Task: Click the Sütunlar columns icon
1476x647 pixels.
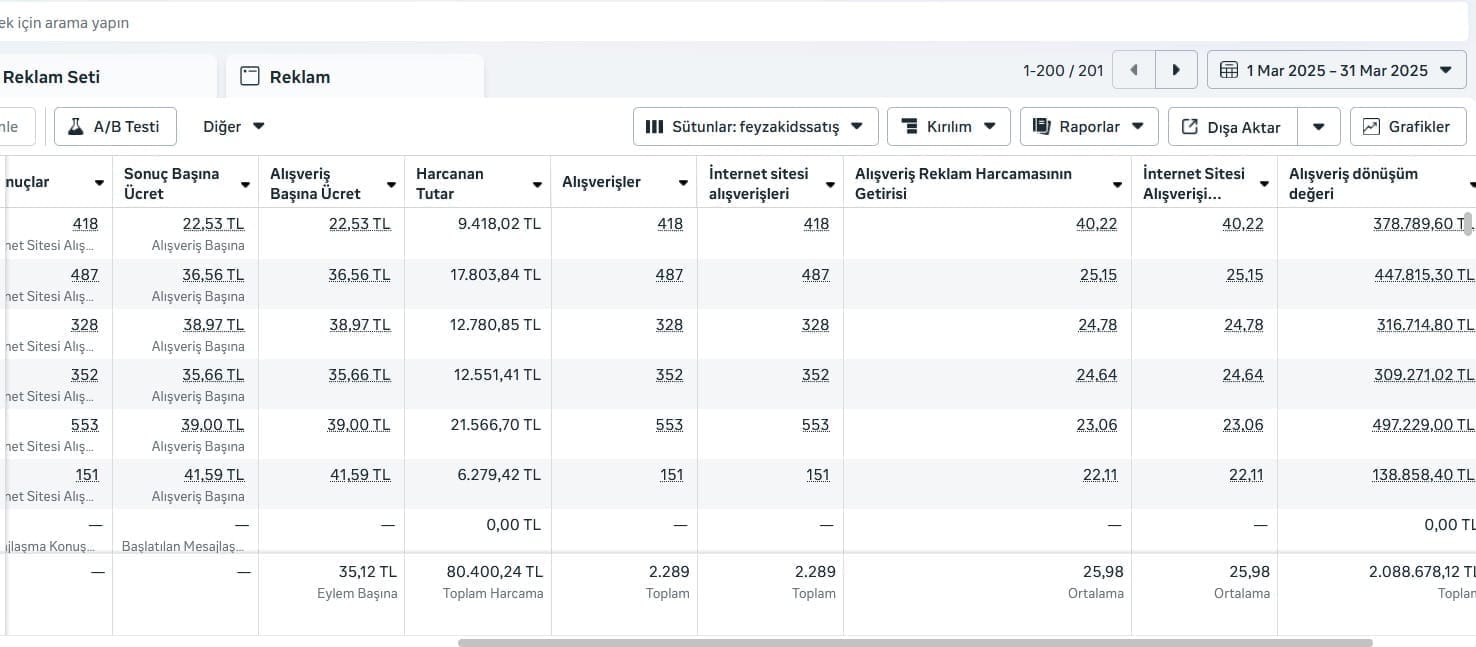Action: click(655, 127)
